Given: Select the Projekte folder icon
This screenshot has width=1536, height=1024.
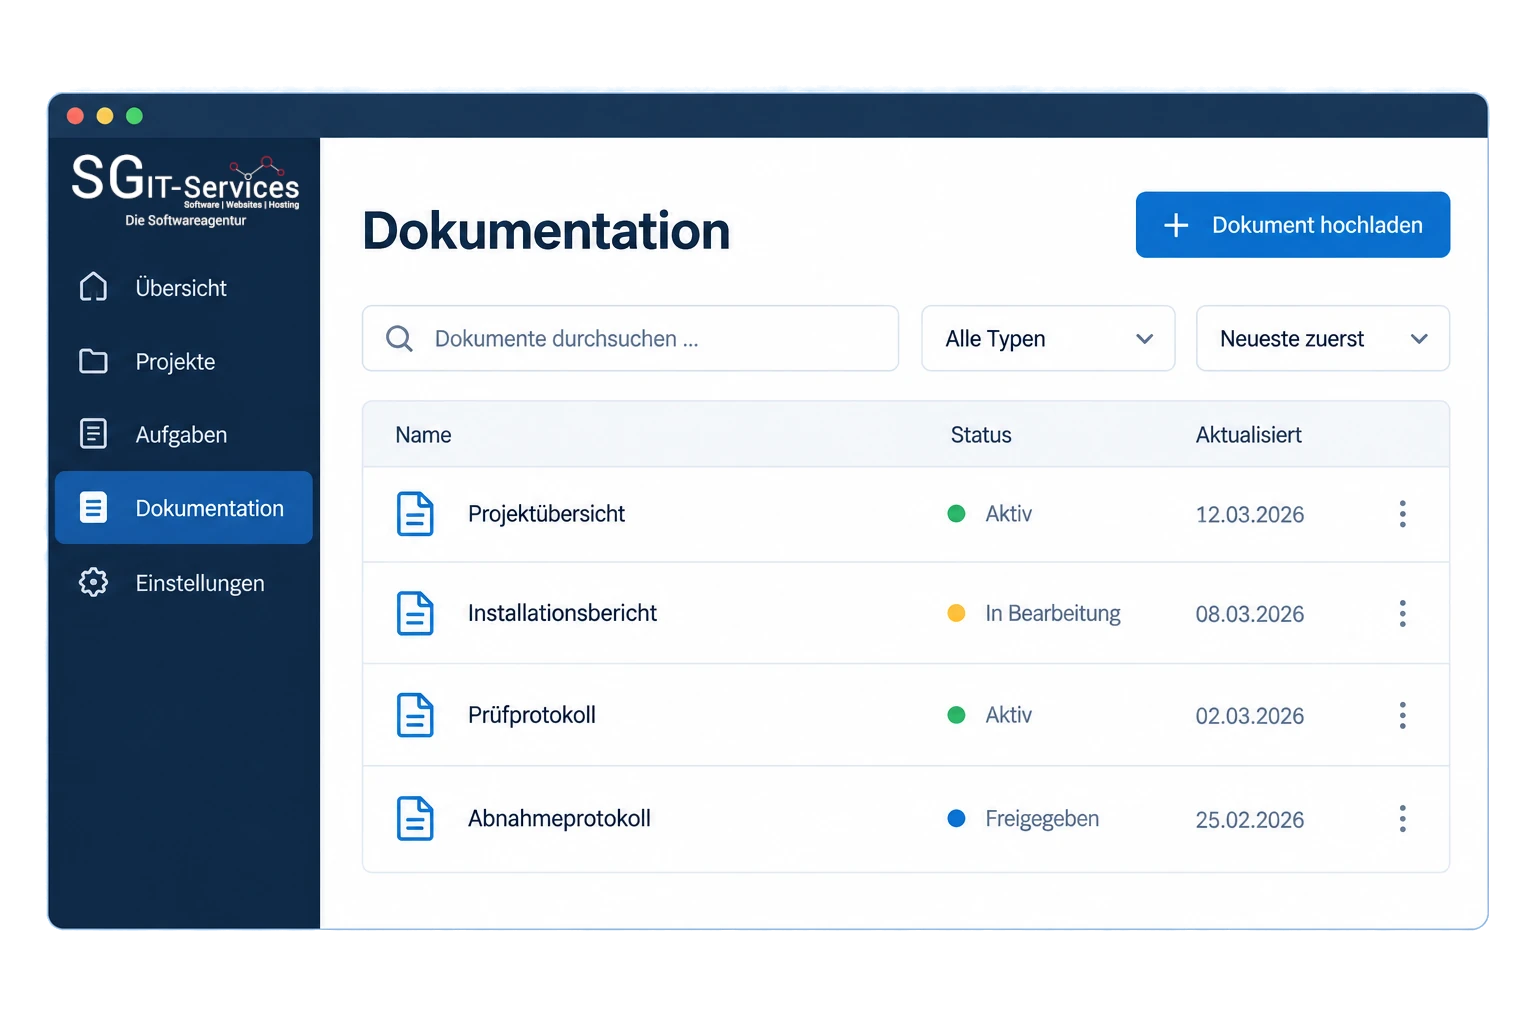Looking at the screenshot, I should tap(93, 361).
